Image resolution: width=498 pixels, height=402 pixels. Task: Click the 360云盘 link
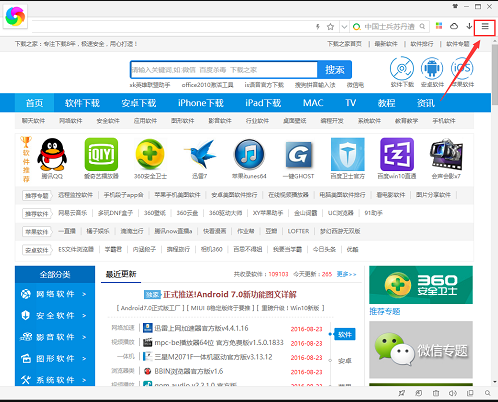click(187, 213)
